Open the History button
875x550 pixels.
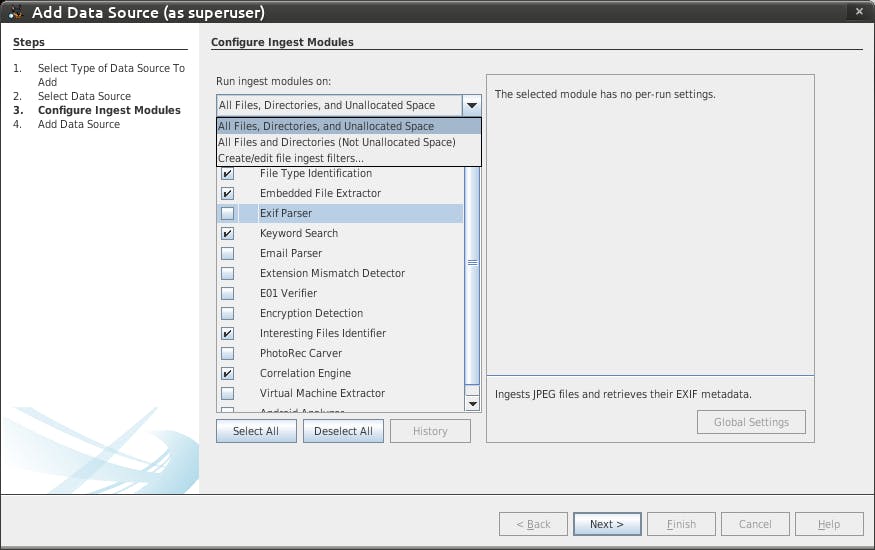pyautogui.click(x=430, y=431)
